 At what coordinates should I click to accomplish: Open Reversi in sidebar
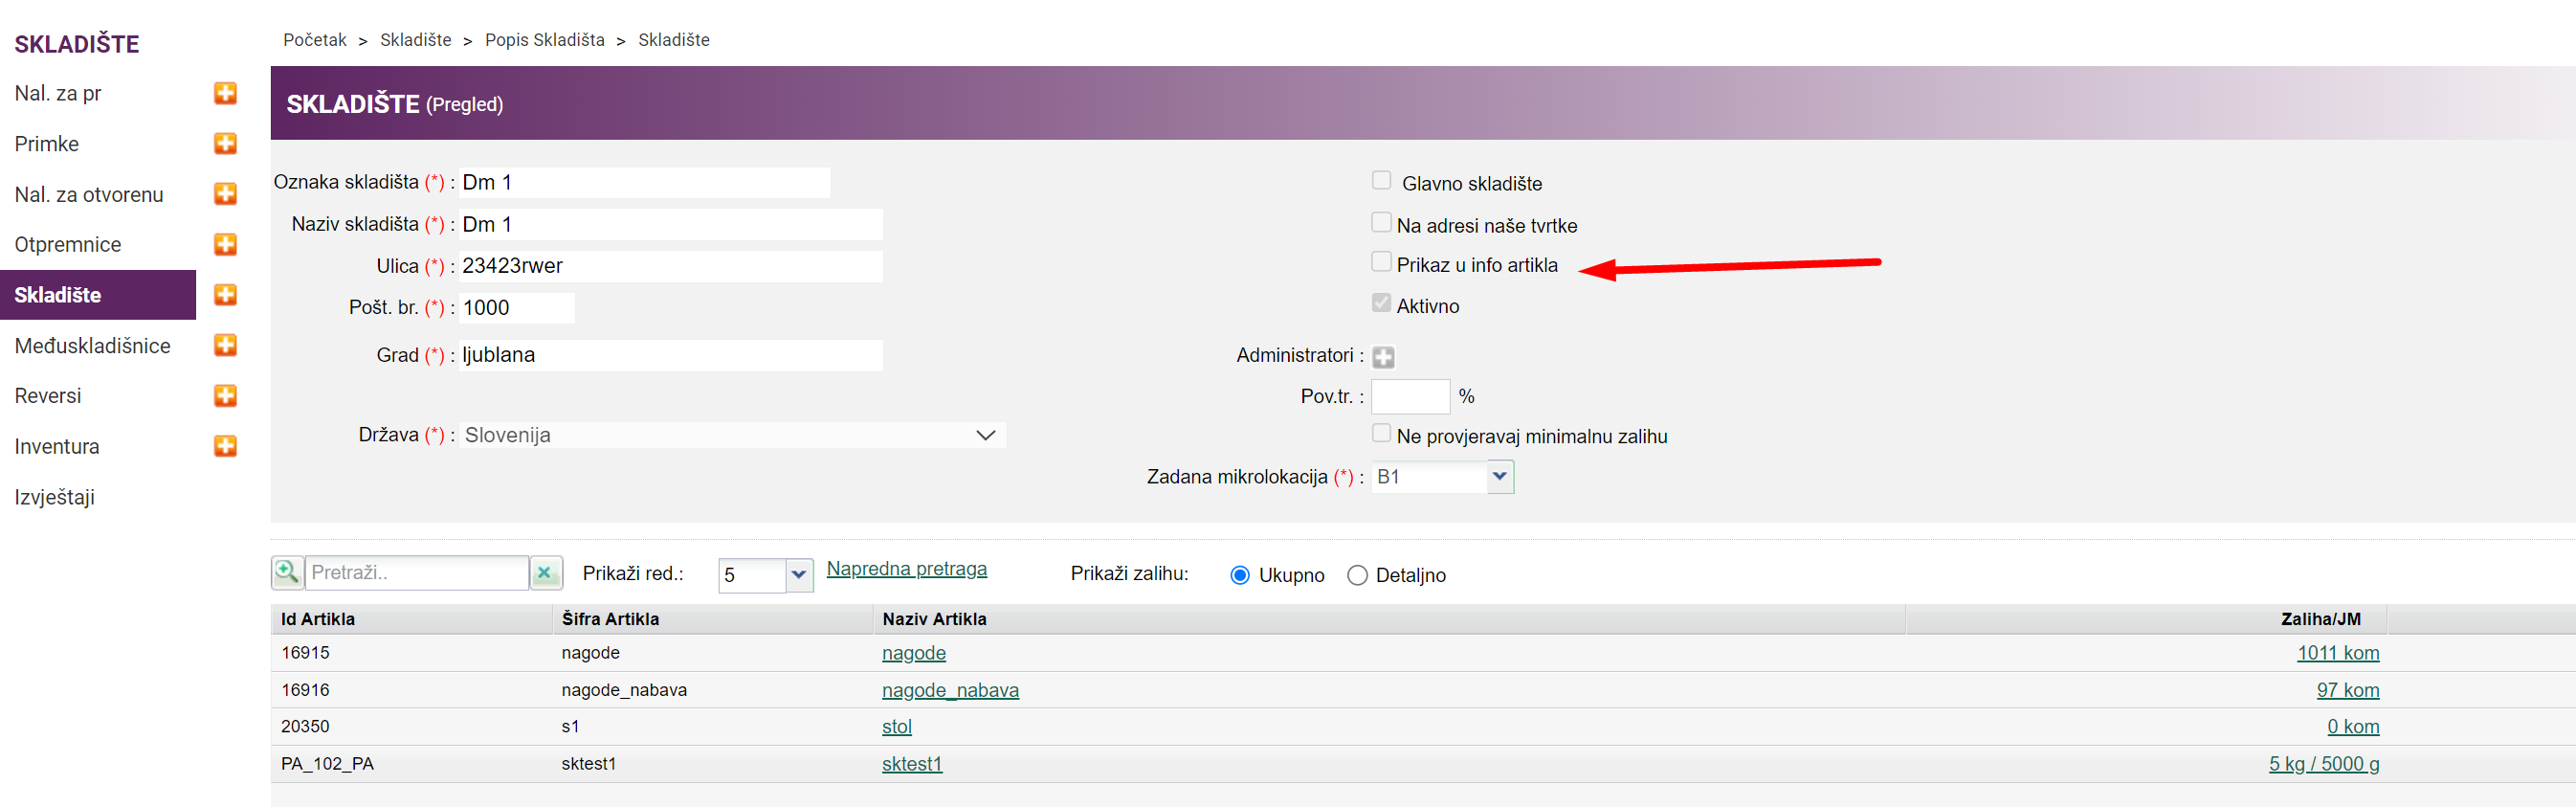click(x=48, y=395)
